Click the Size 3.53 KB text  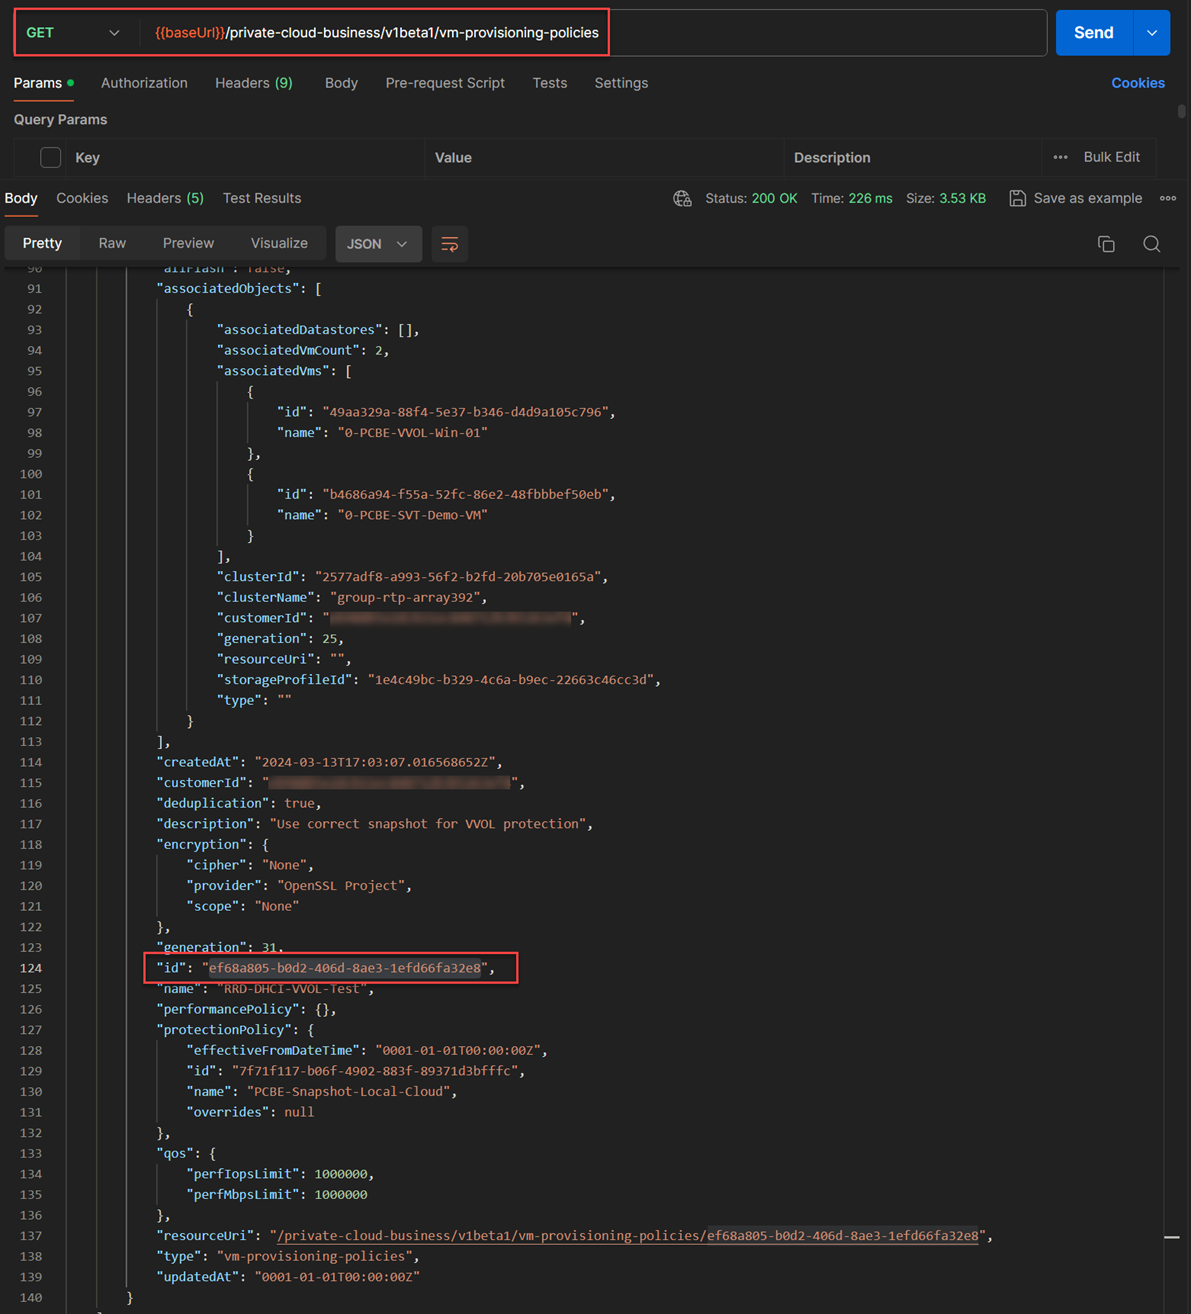[x=946, y=198]
